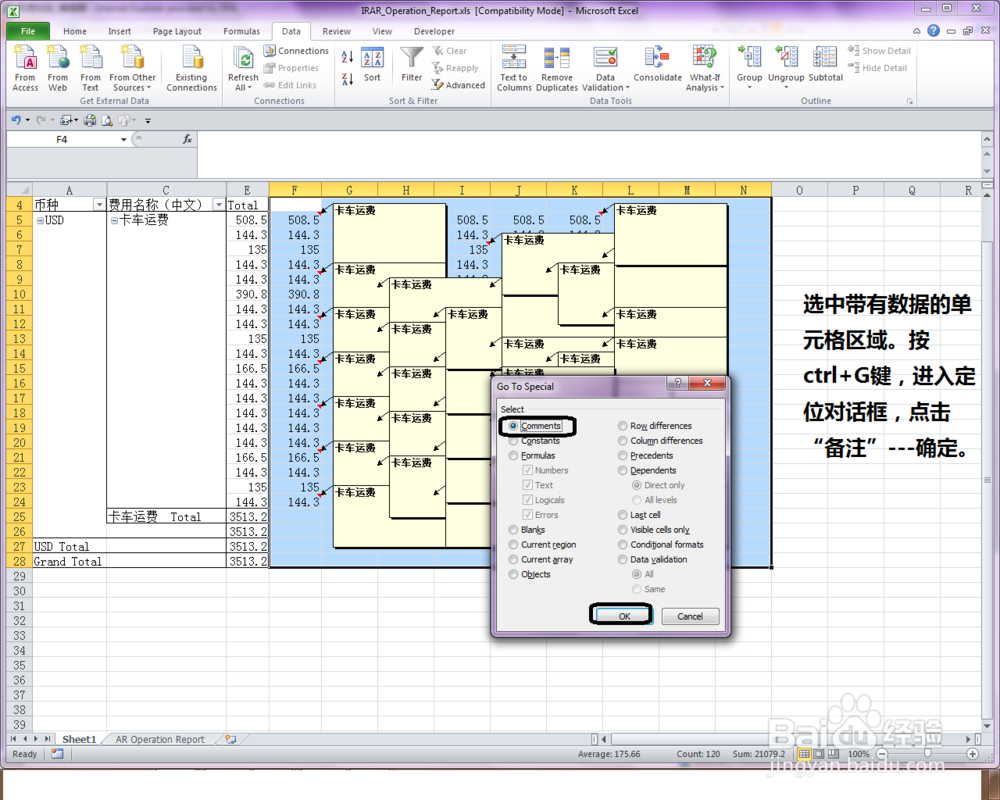The image size is (1000, 800).
Task: Close the Go To Special dialog
Action: point(707,383)
